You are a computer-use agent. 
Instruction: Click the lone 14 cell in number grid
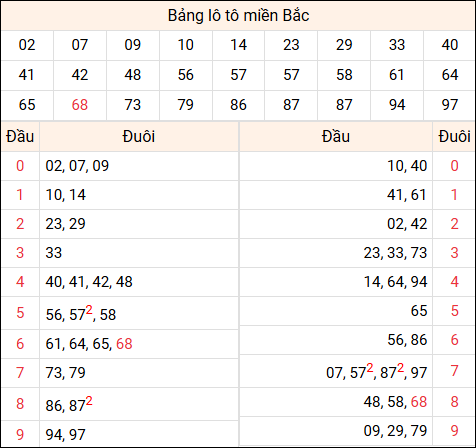tap(238, 45)
